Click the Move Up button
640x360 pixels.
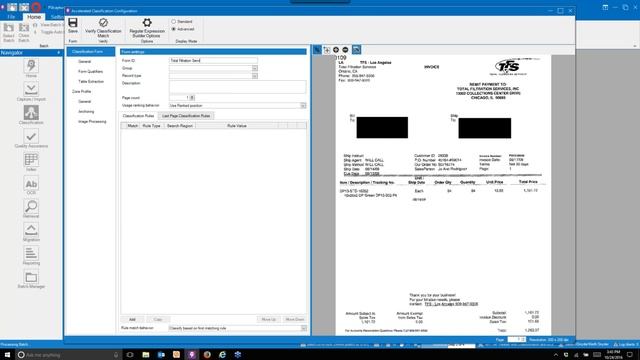tap(269, 320)
